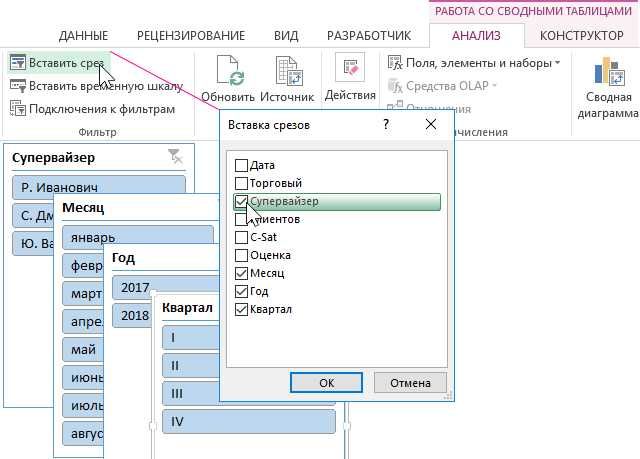
Task: Select quarter IV in Квартал slicer
Action: pyautogui.click(x=249, y=421)
